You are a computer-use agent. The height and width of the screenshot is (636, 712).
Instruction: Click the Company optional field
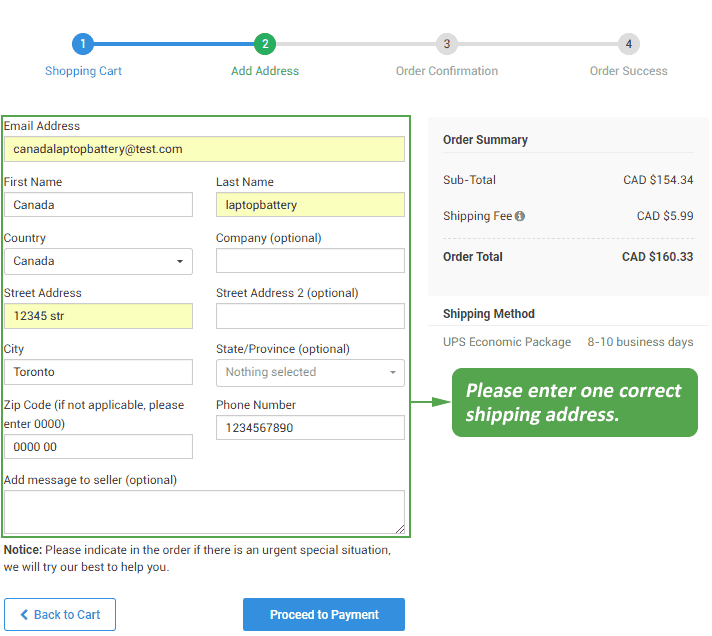point(310,261)
